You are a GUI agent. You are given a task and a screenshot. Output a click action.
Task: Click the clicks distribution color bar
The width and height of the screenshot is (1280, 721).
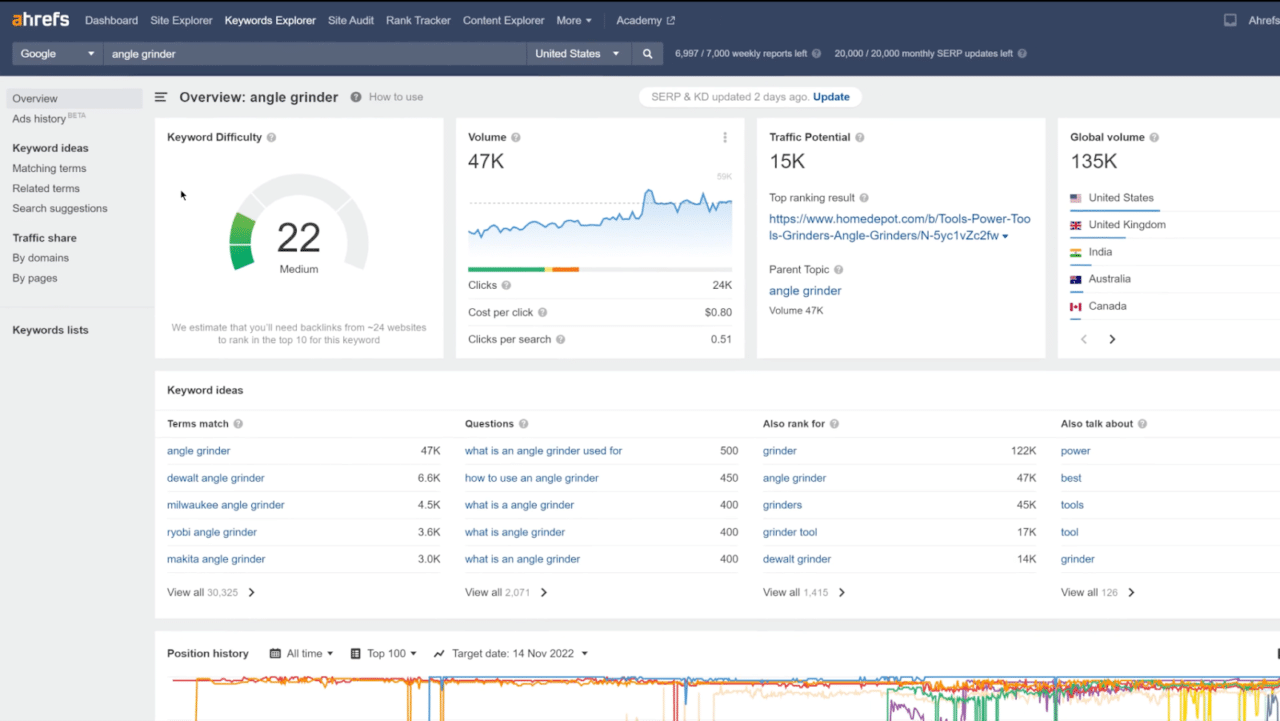(600, 269)
